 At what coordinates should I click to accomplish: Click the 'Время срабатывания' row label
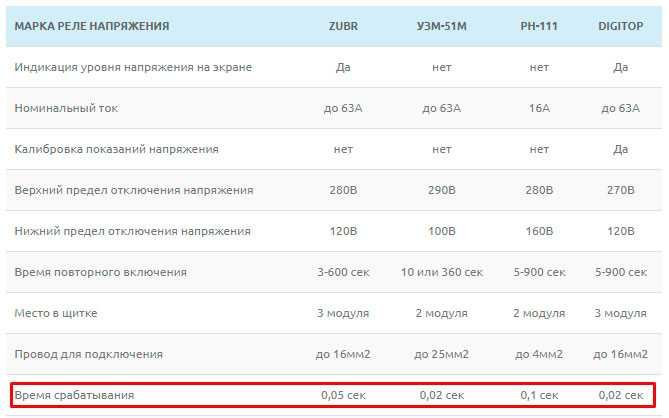point(74,395)
